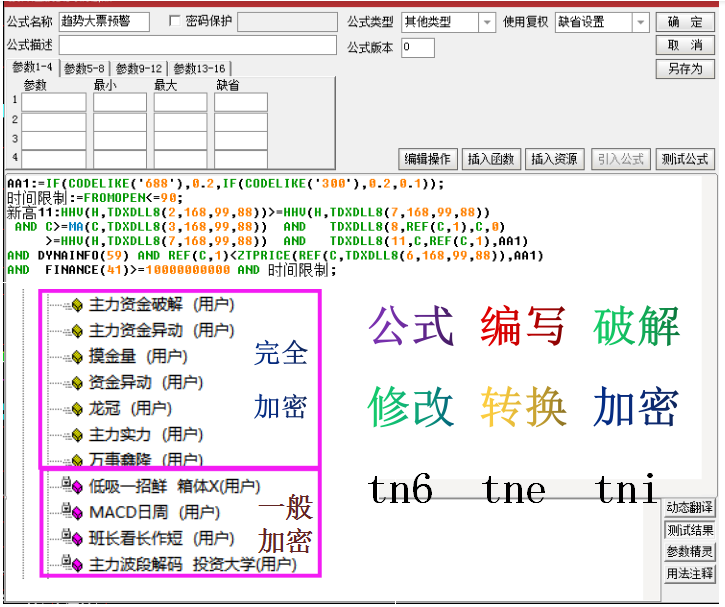Click the 公式版本 input field
The image size is (725, 607).
coord(418,48)
